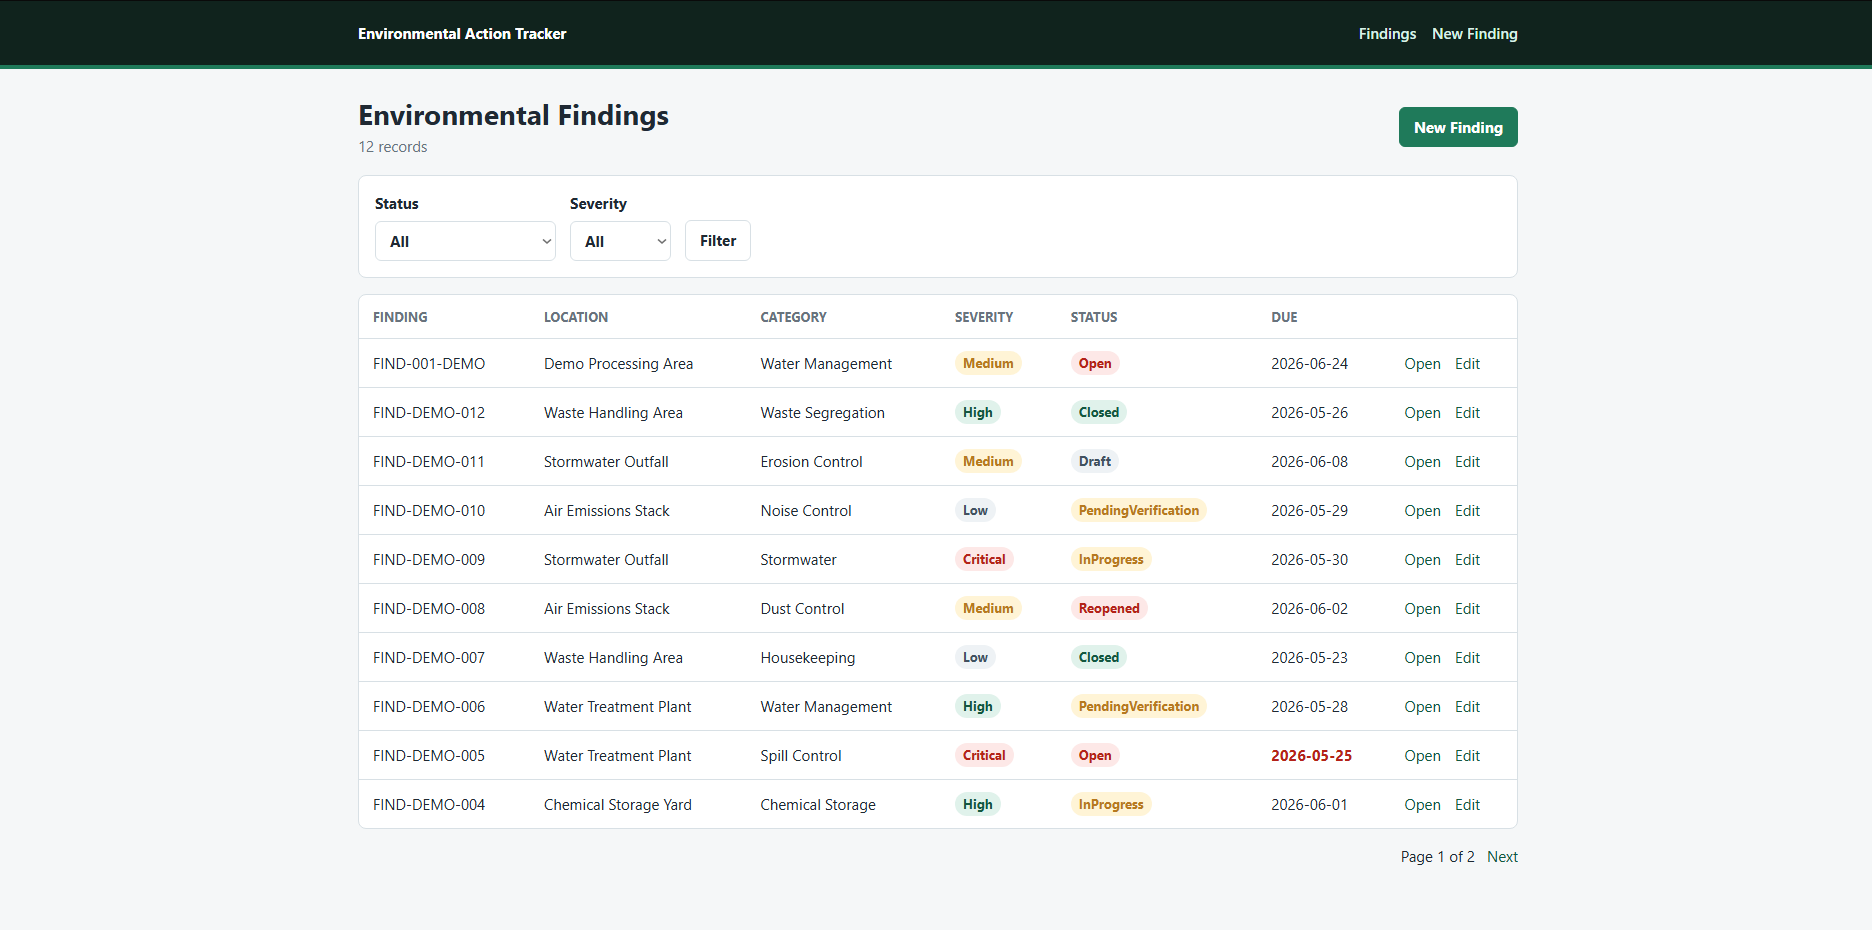Click the Medium badge in FIND-DEMO-008 row

tap(988, 608)
